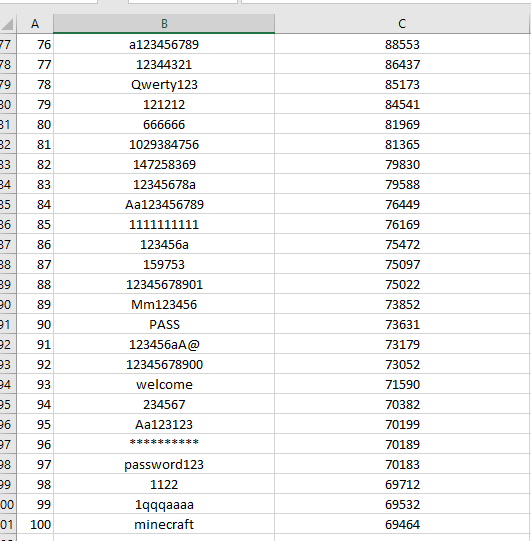Select cell containing 147258369

(164, 164)
